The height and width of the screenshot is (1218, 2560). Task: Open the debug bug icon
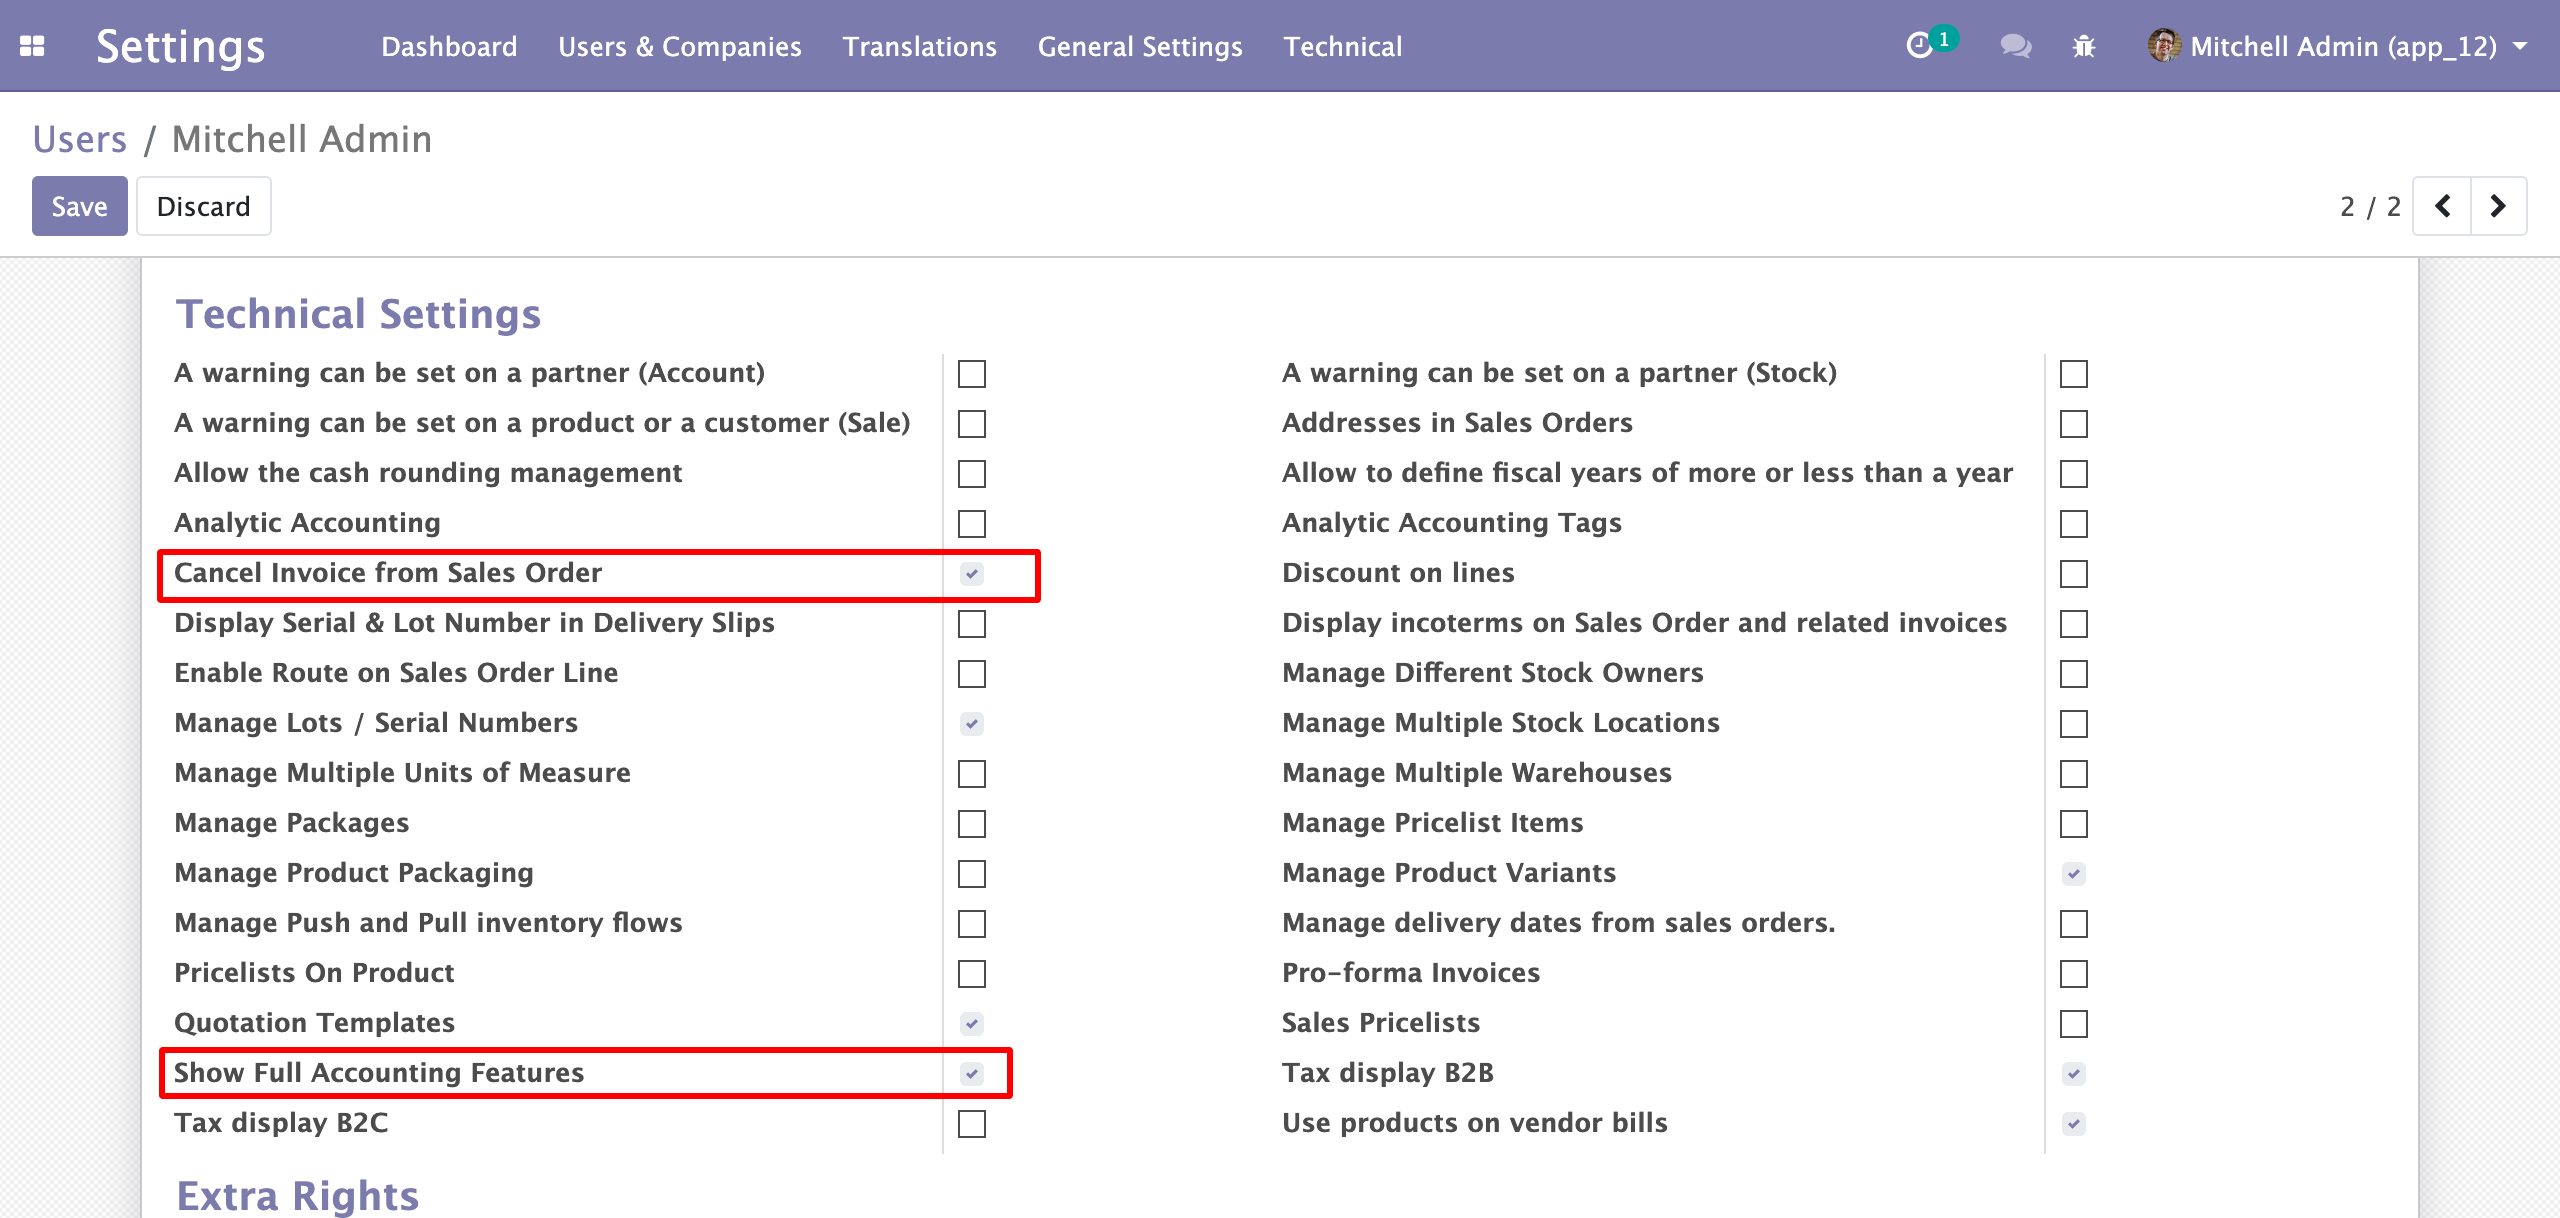(2084, 46)
